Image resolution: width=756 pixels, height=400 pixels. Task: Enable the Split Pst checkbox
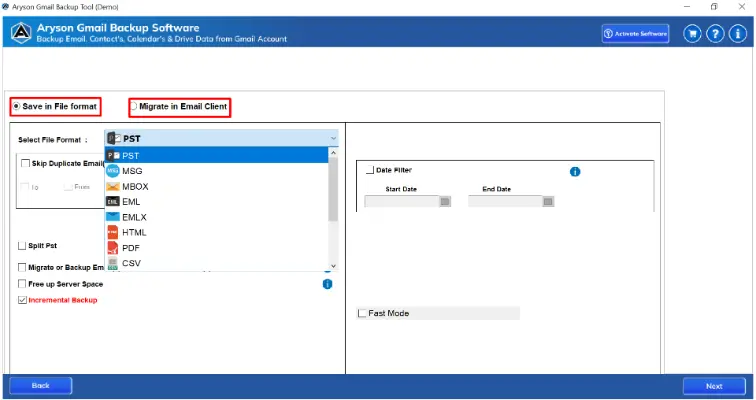(x=22, y=246)
